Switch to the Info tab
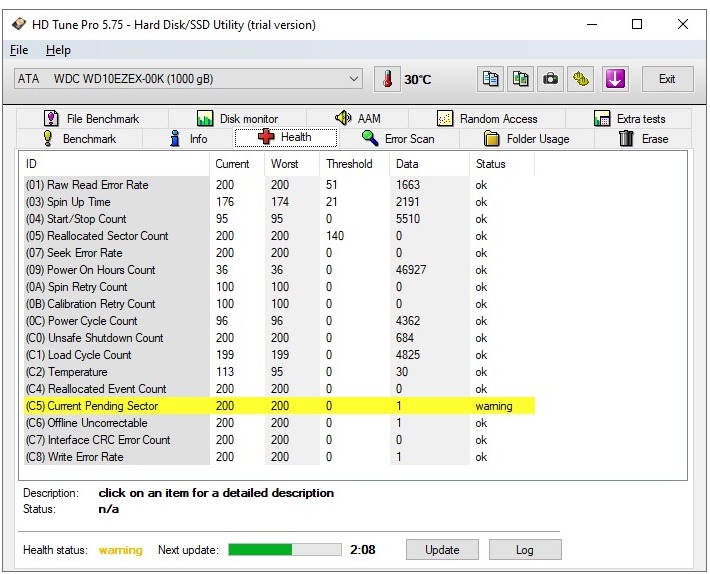This screenshot has height=574, width=710. click(x=188, y=139)
